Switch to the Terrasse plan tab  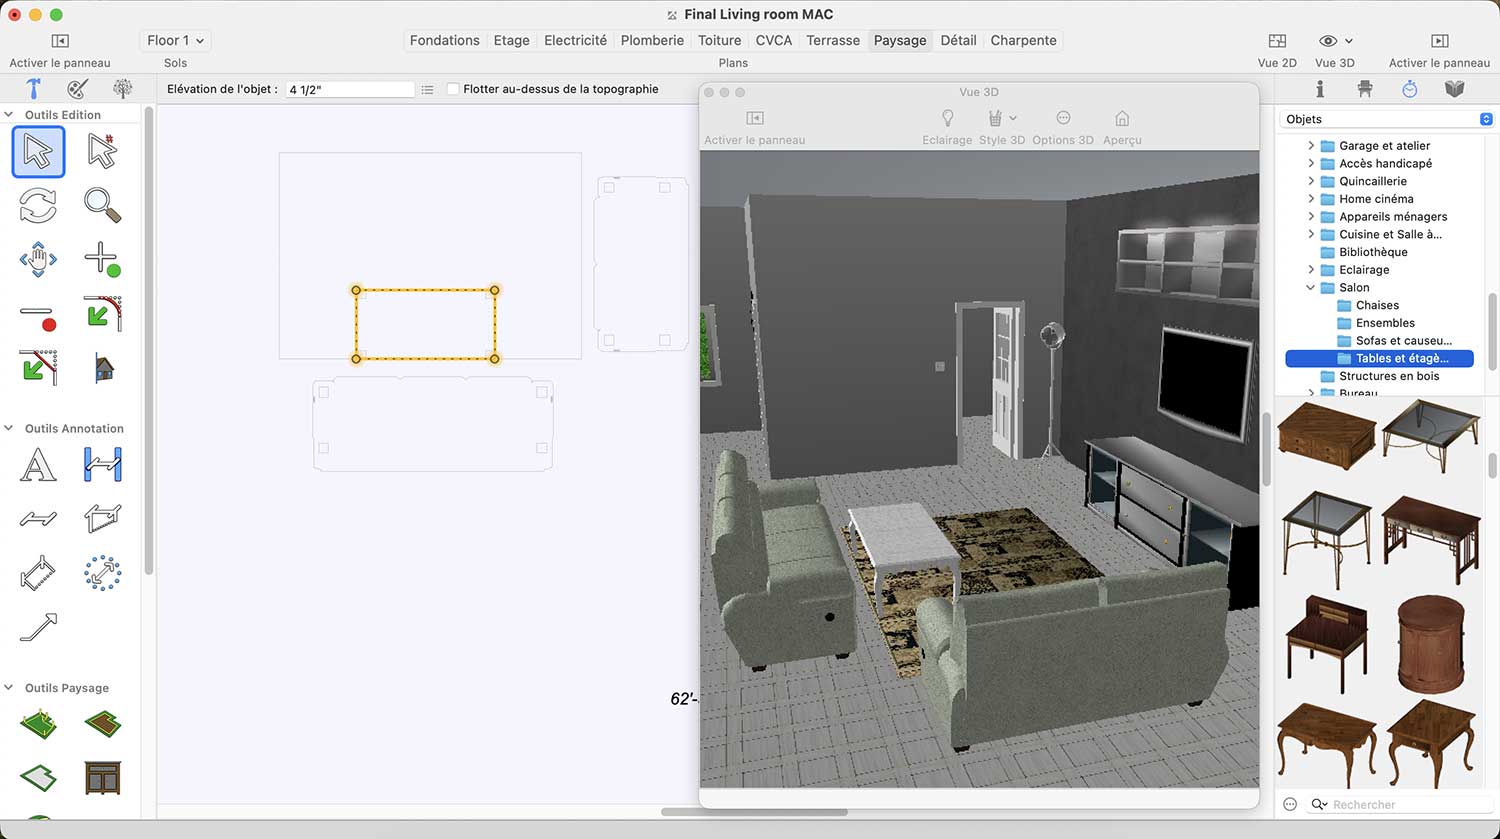click(x=833, y=40)
